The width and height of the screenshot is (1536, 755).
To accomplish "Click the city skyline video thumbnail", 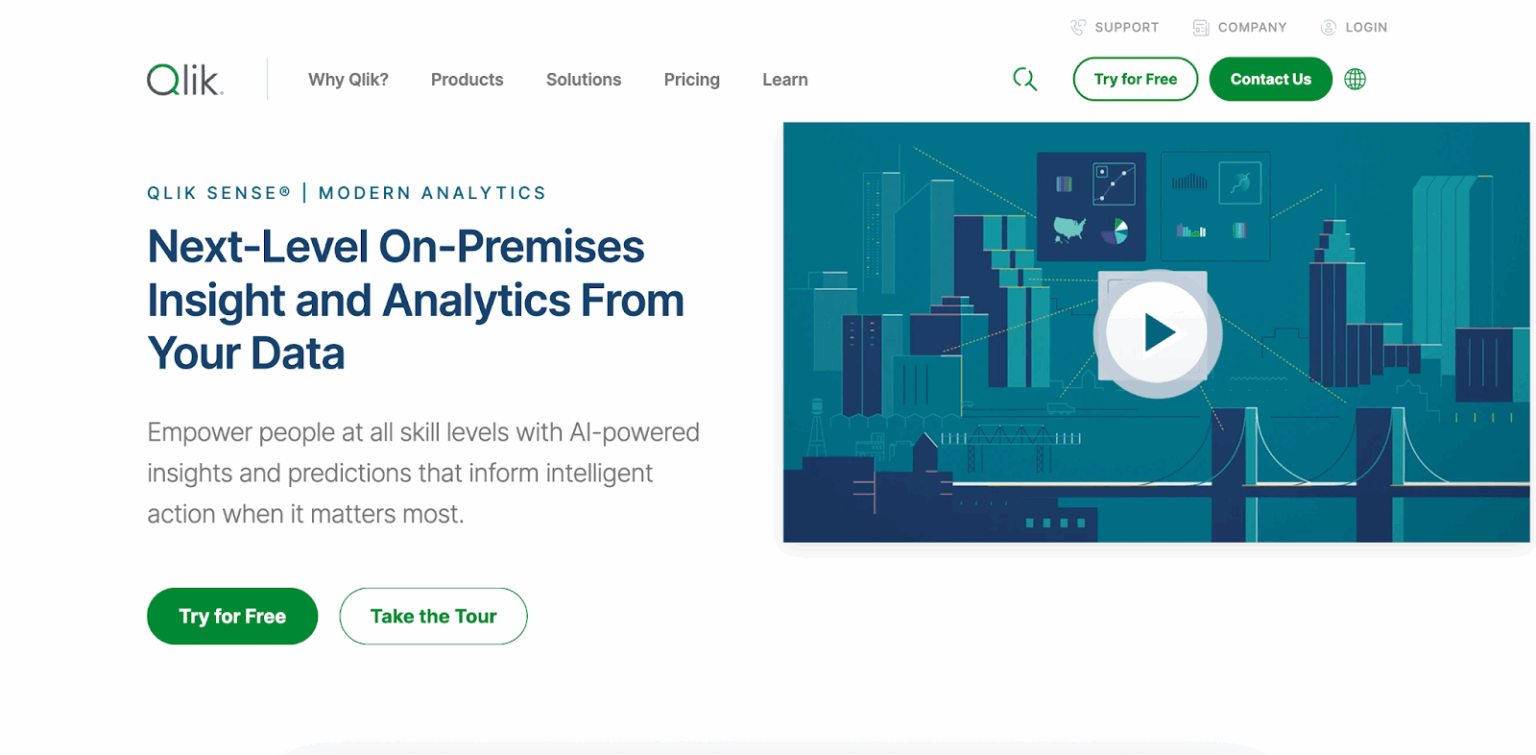I will tap(1156, 332).
